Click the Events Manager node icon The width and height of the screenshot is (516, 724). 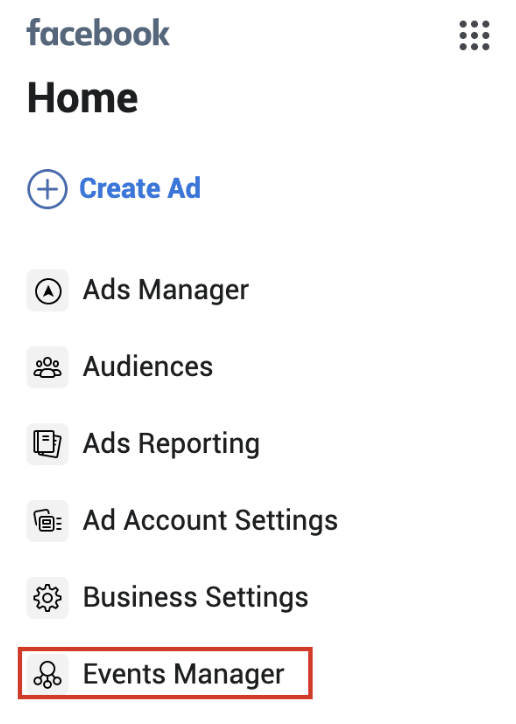coord(48,675)
